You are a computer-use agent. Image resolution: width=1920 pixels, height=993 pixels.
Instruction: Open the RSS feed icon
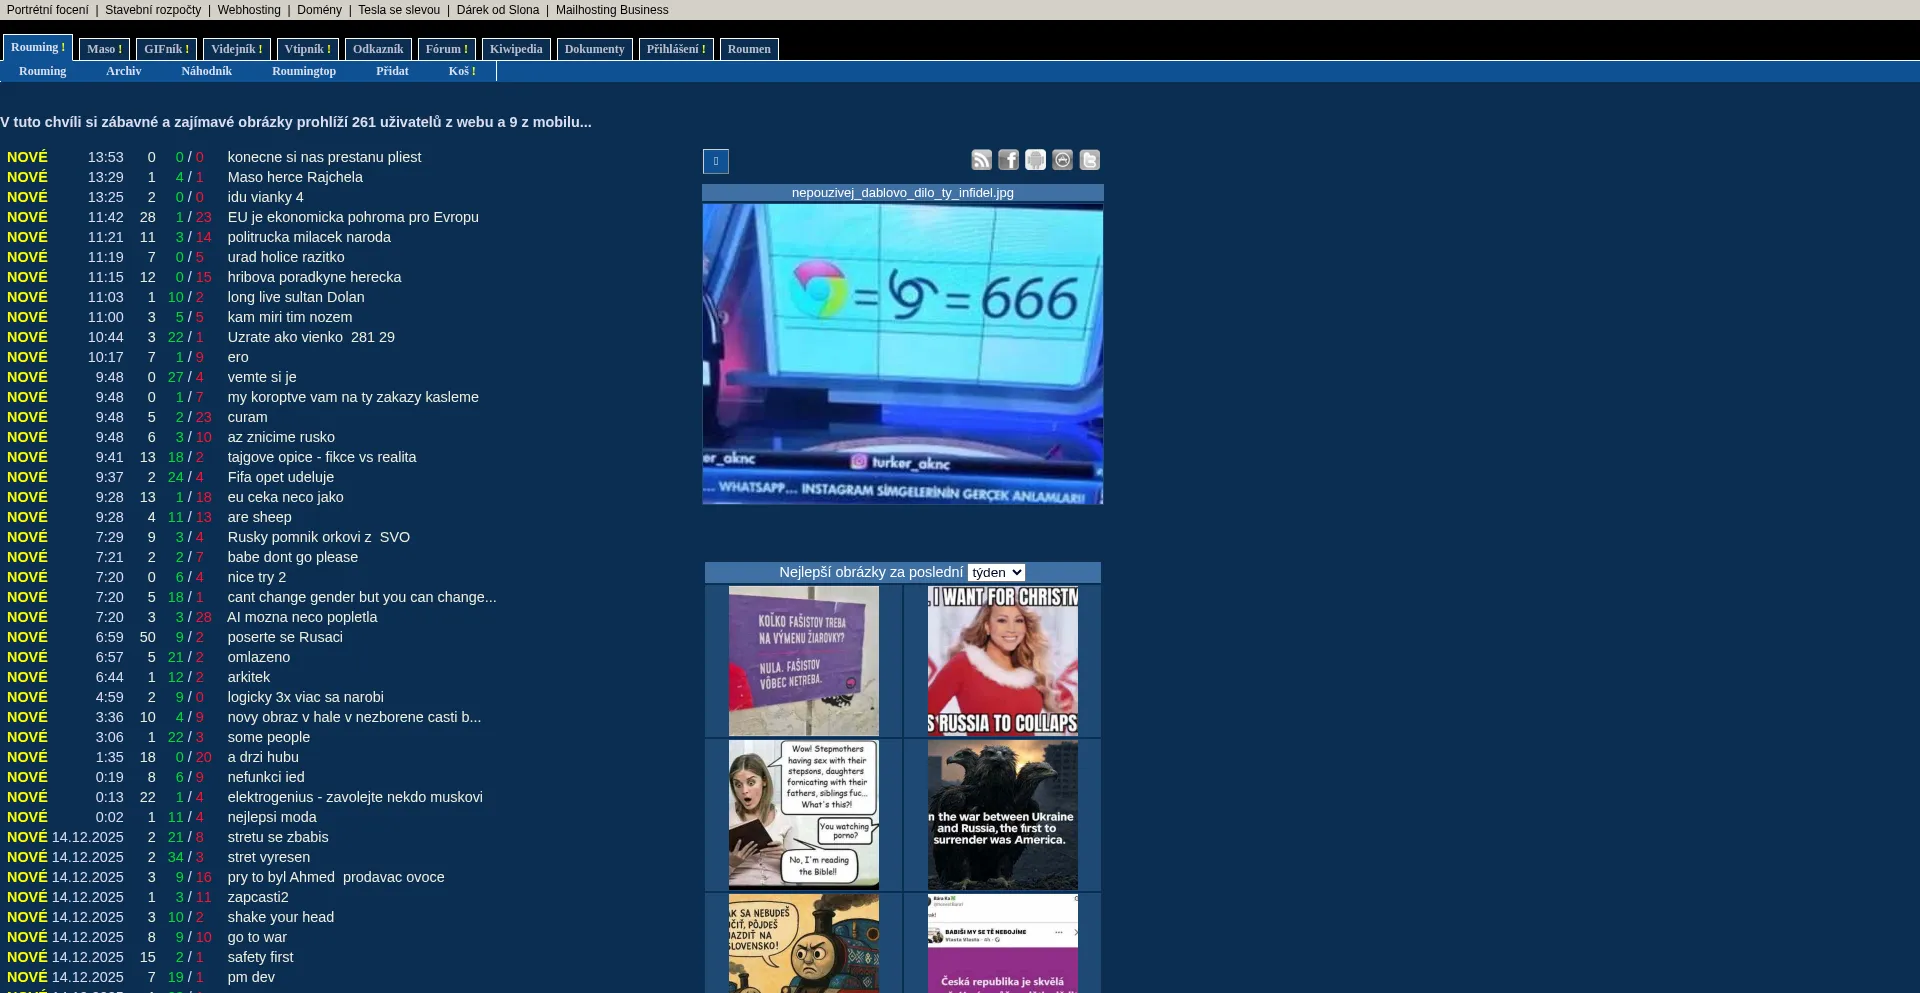[x=981, y=160]
